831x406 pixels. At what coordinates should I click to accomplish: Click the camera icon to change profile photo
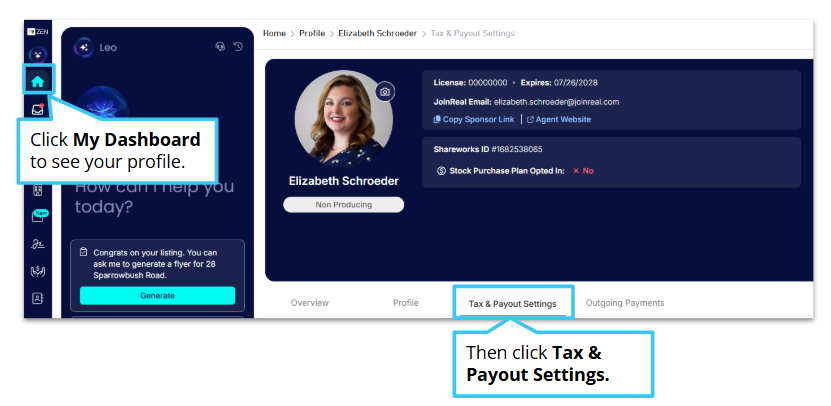(385, 92)
